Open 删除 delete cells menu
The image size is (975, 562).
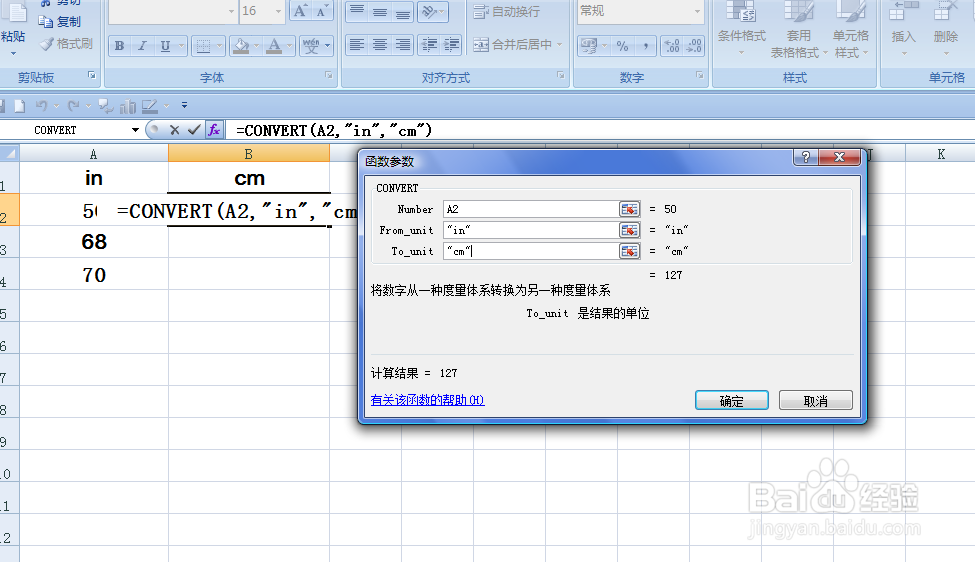[946, 28]
